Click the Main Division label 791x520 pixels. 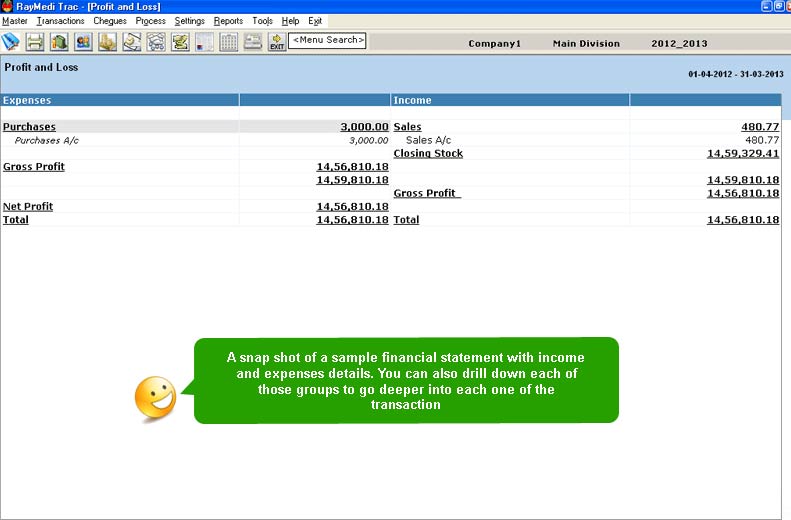point(586,43)
